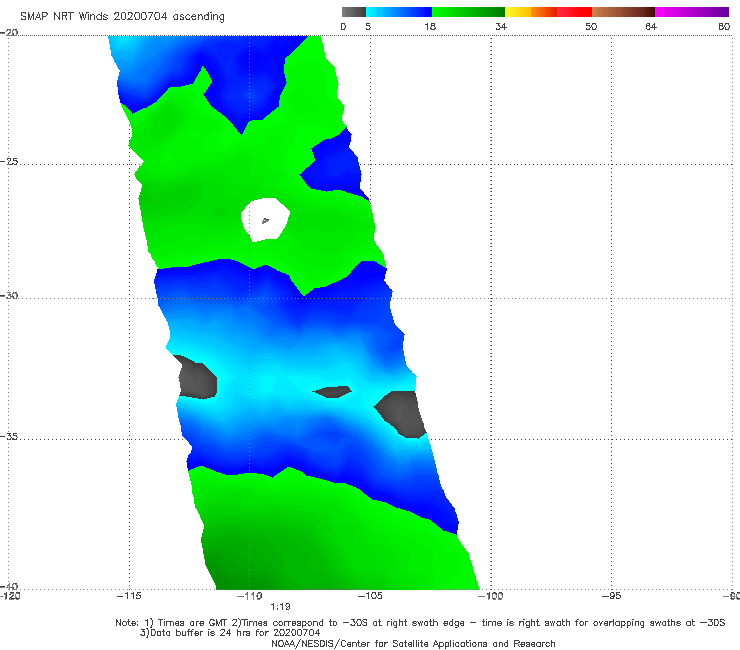Click the yellow-red 34-50 segment of color bar
Viewport: 740px width, 650px height.
(x=548, y=12)
